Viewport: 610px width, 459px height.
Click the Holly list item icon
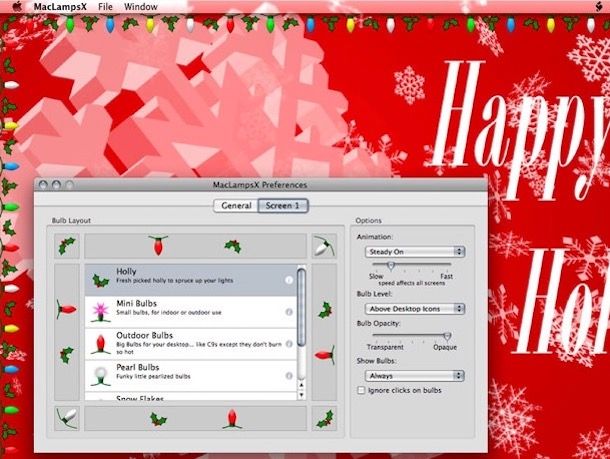[101, 280]
